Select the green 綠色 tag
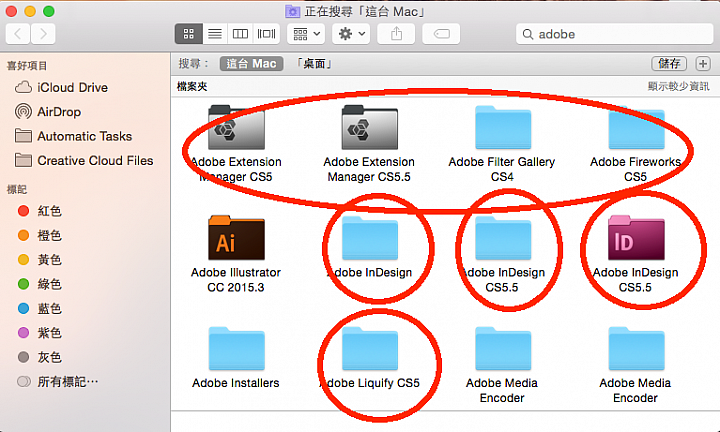This screenshot has width=720, height=432. (x=39, y=284)
